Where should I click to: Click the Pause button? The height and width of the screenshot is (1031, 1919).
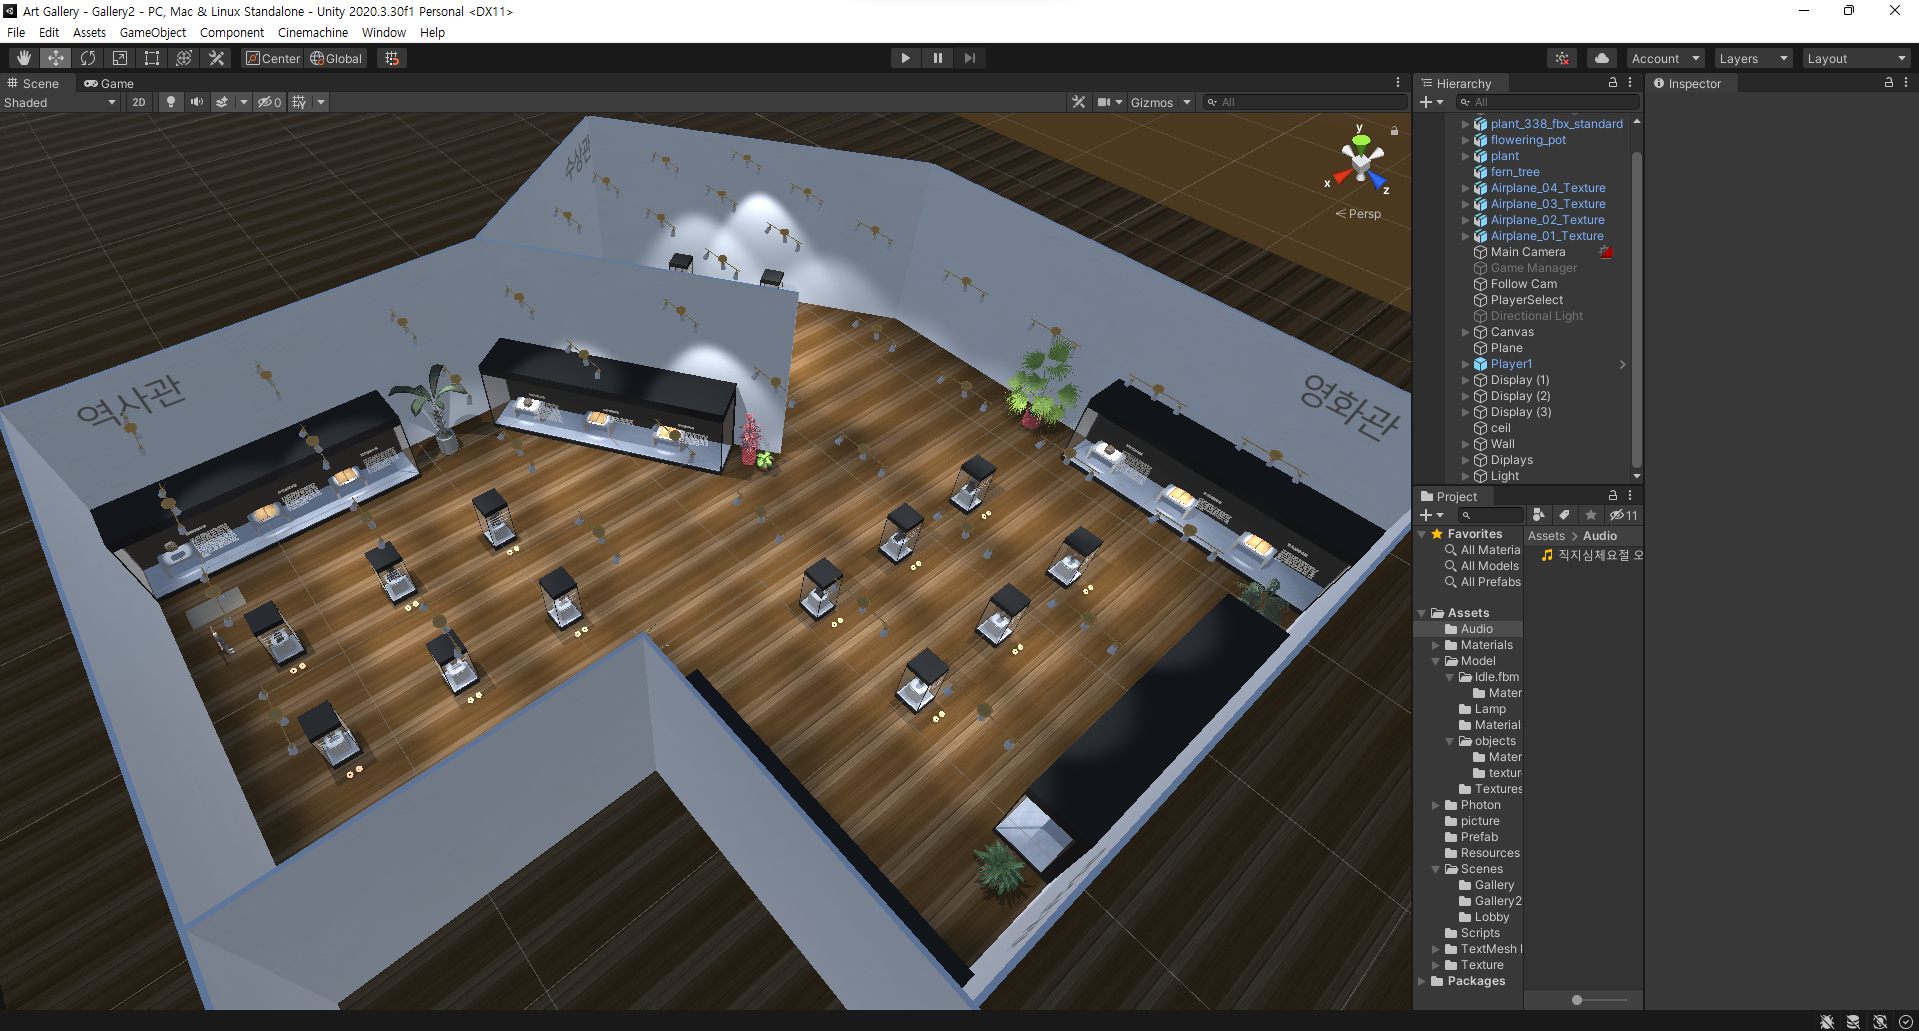point(937,58)
